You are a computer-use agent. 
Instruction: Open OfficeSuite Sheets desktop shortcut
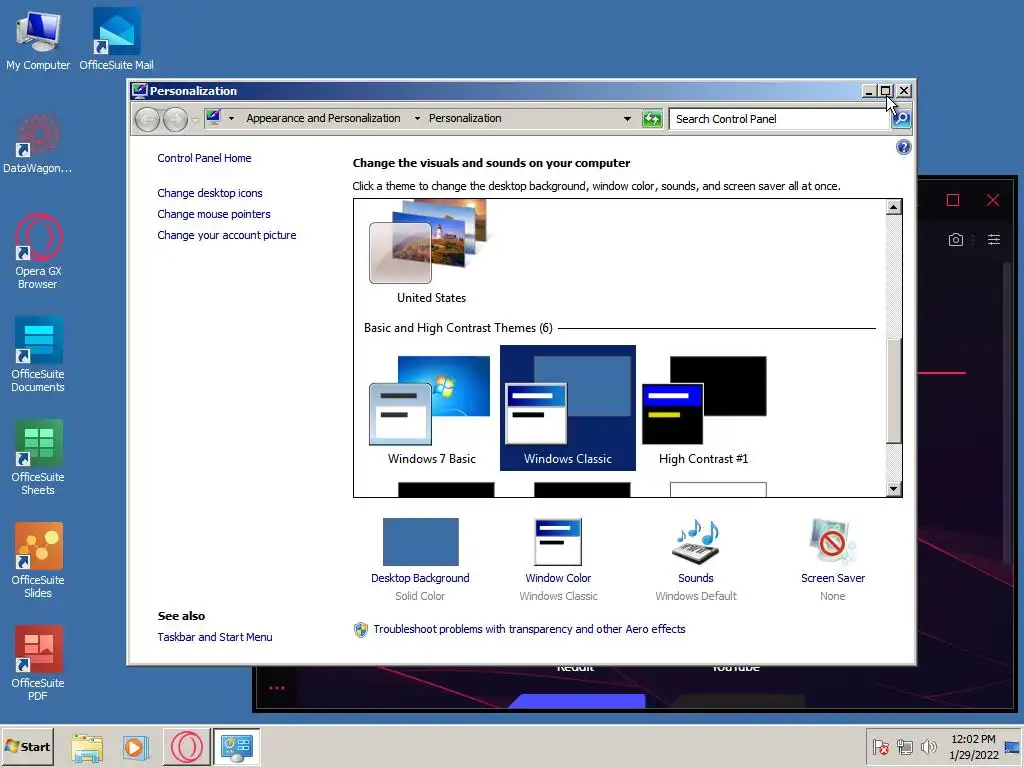pos(38,457)
